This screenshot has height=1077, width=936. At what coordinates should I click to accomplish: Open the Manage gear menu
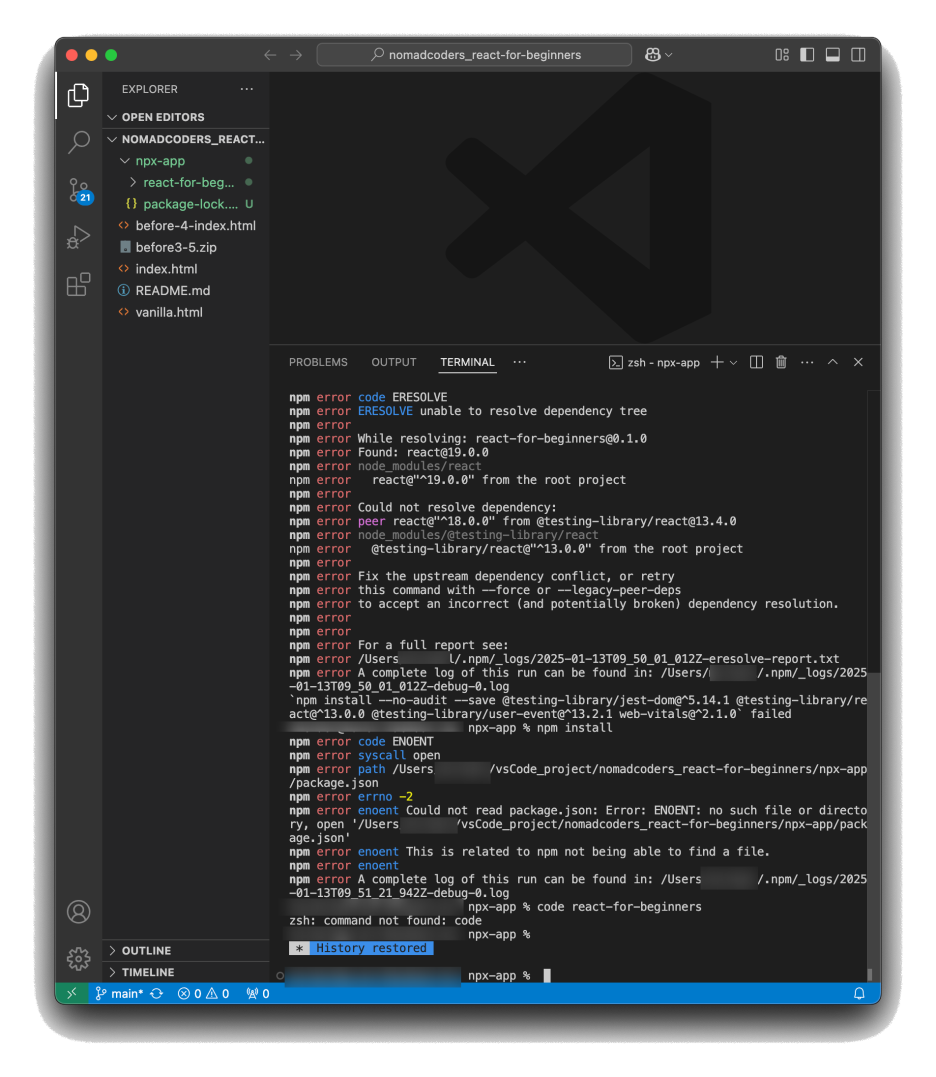(78, 959)
